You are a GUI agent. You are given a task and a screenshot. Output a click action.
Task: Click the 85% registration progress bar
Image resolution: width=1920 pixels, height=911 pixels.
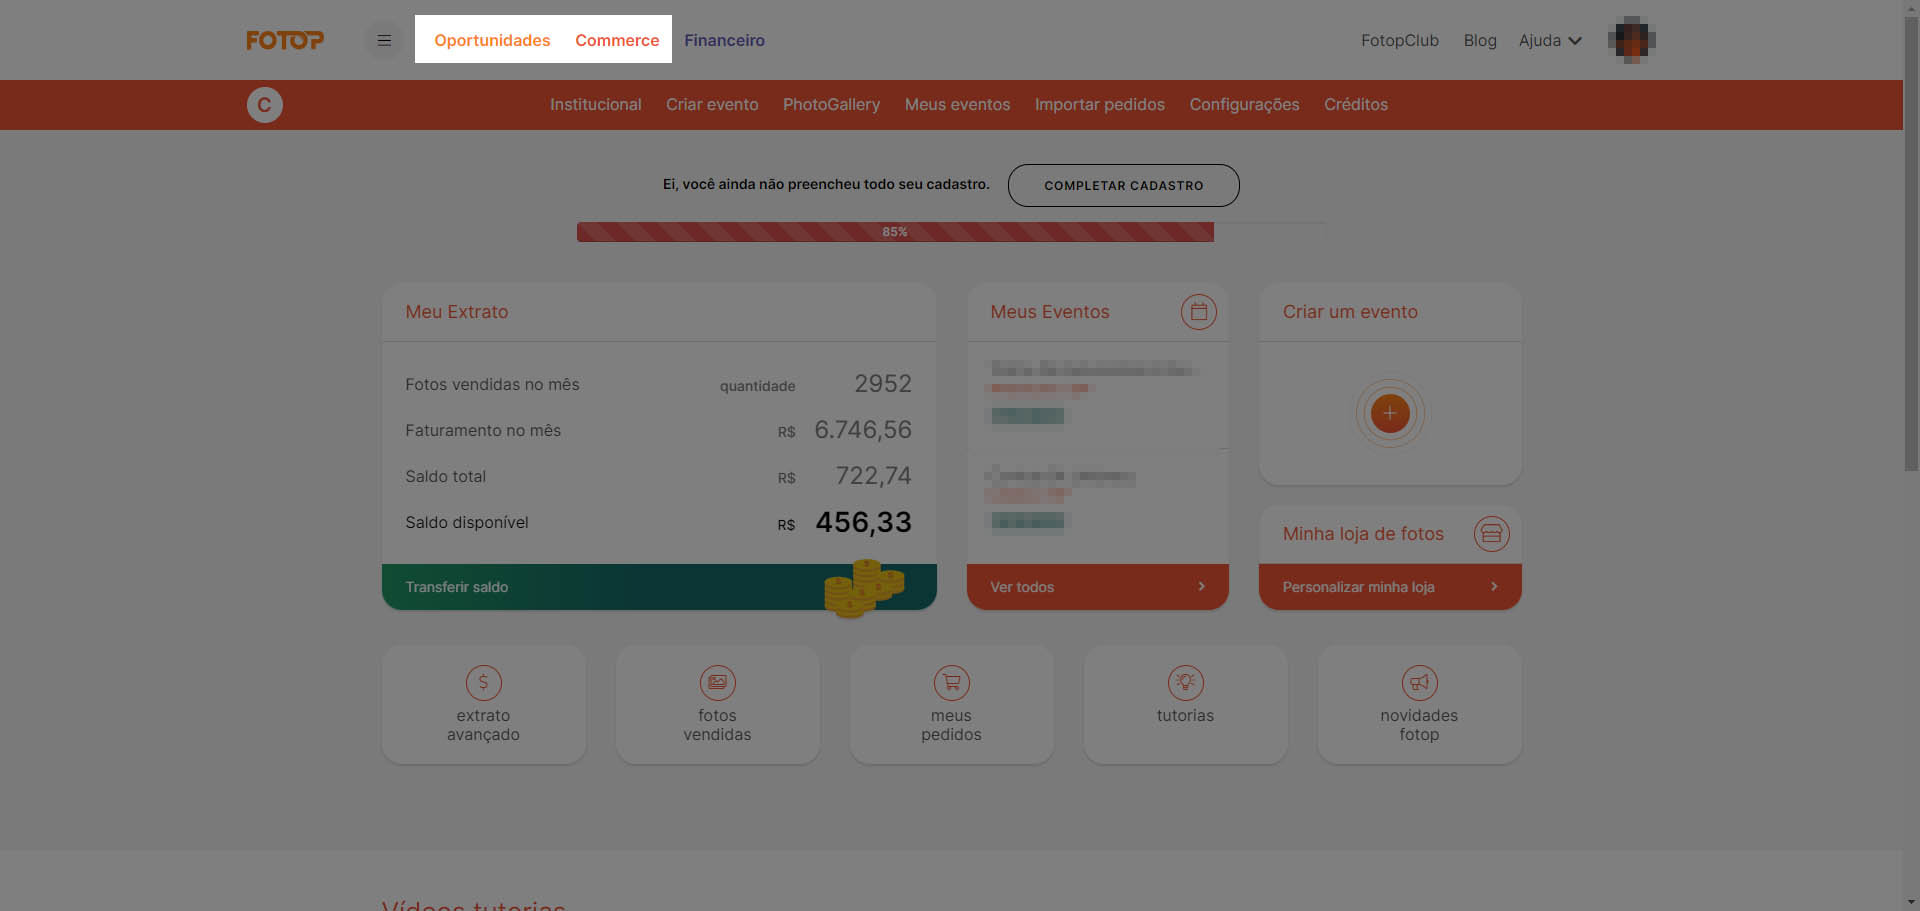895,232
